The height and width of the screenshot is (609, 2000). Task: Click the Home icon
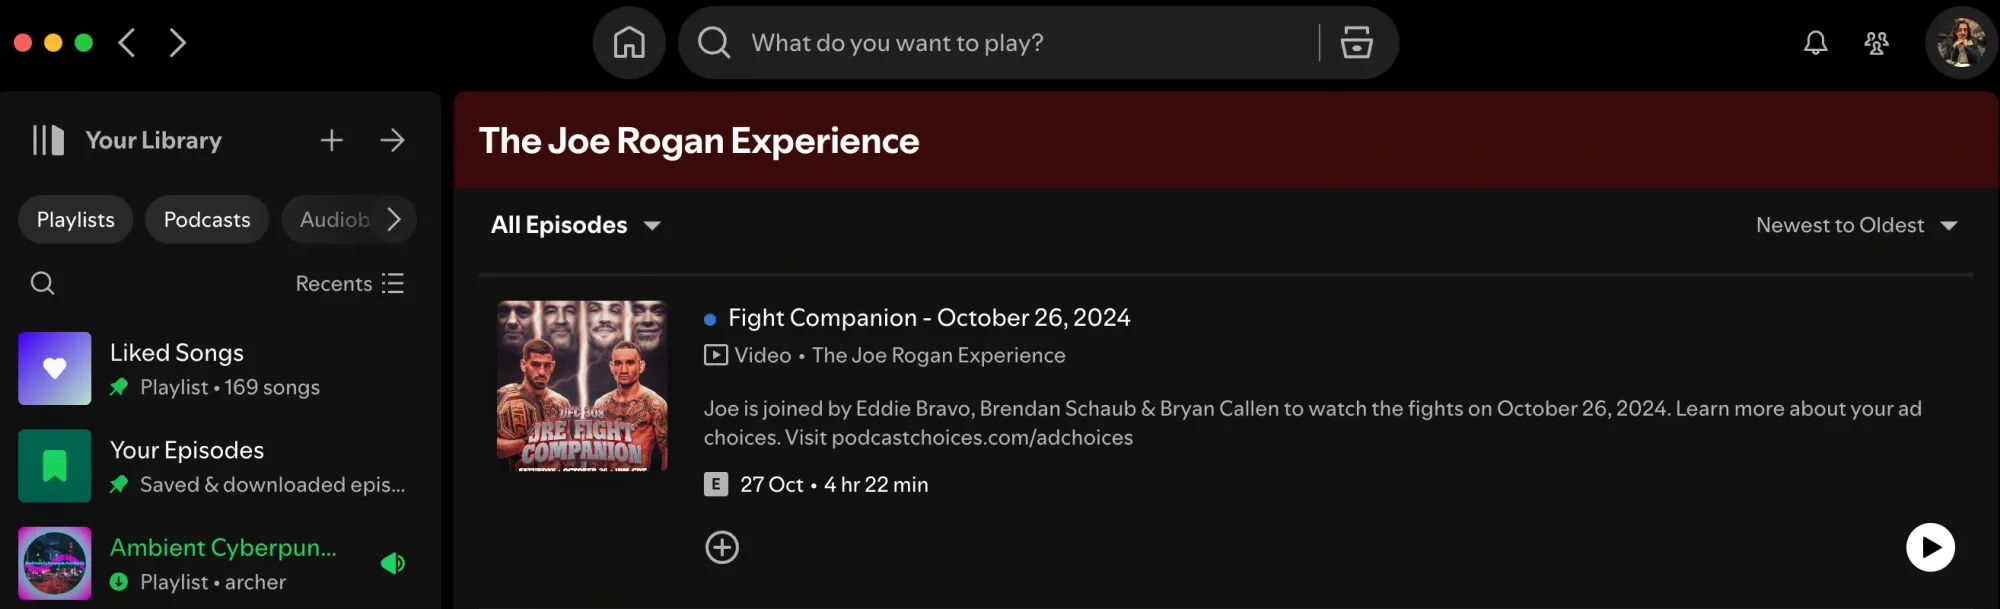629,42
